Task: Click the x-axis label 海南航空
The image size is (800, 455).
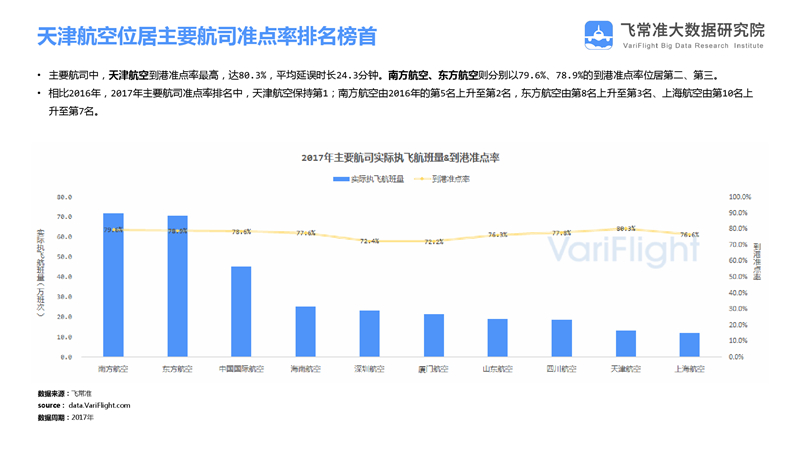Action: pos(306,369)
